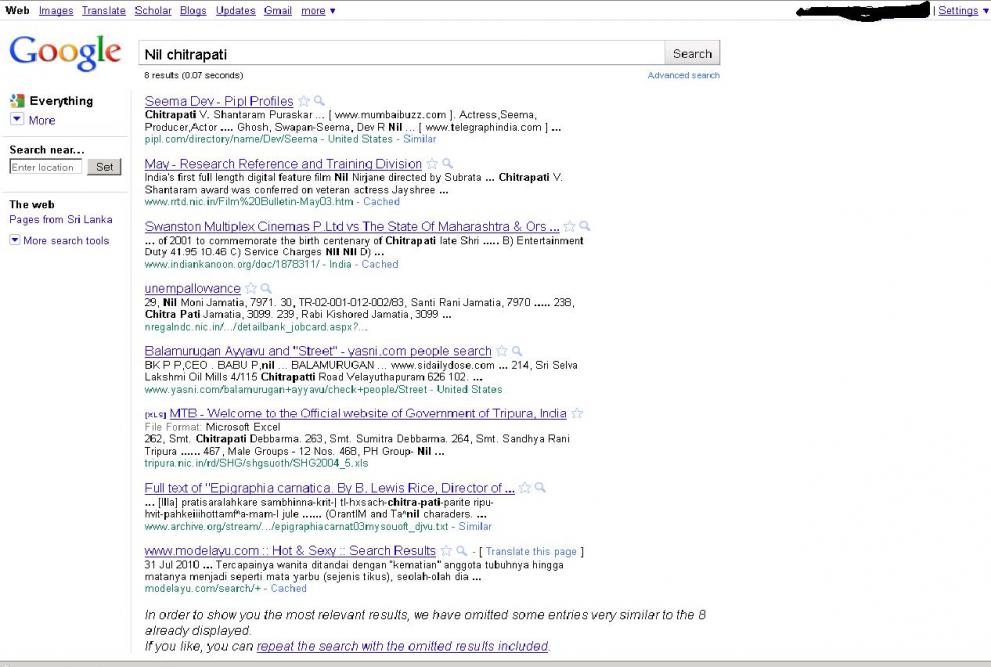Star the unempallowance result
The image size is (991, 667).
point(251,288)
